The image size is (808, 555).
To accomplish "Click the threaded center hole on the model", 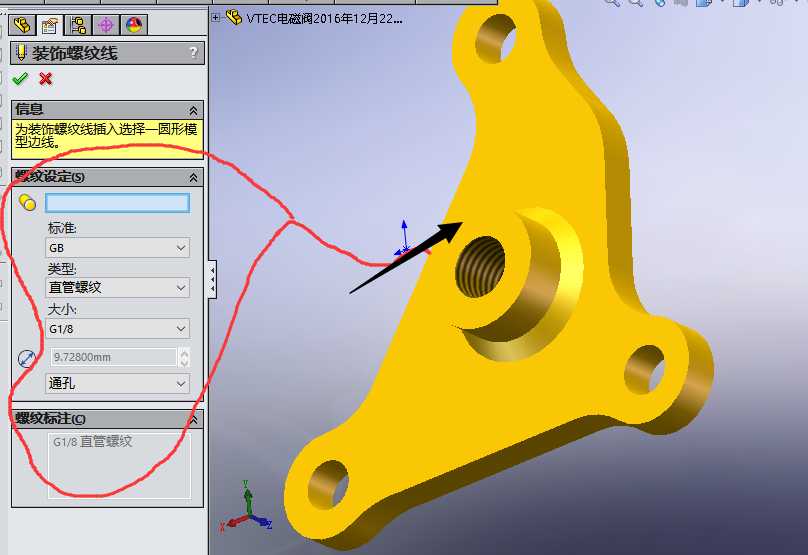I will (480, 266).
